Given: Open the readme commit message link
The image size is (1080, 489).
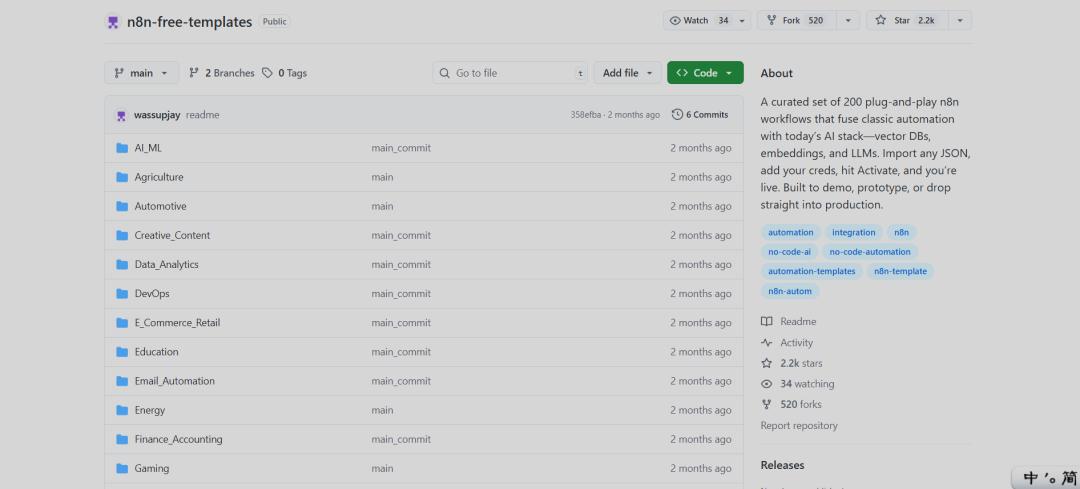Looking at the screenshot, I should click(x=202, y=115).
